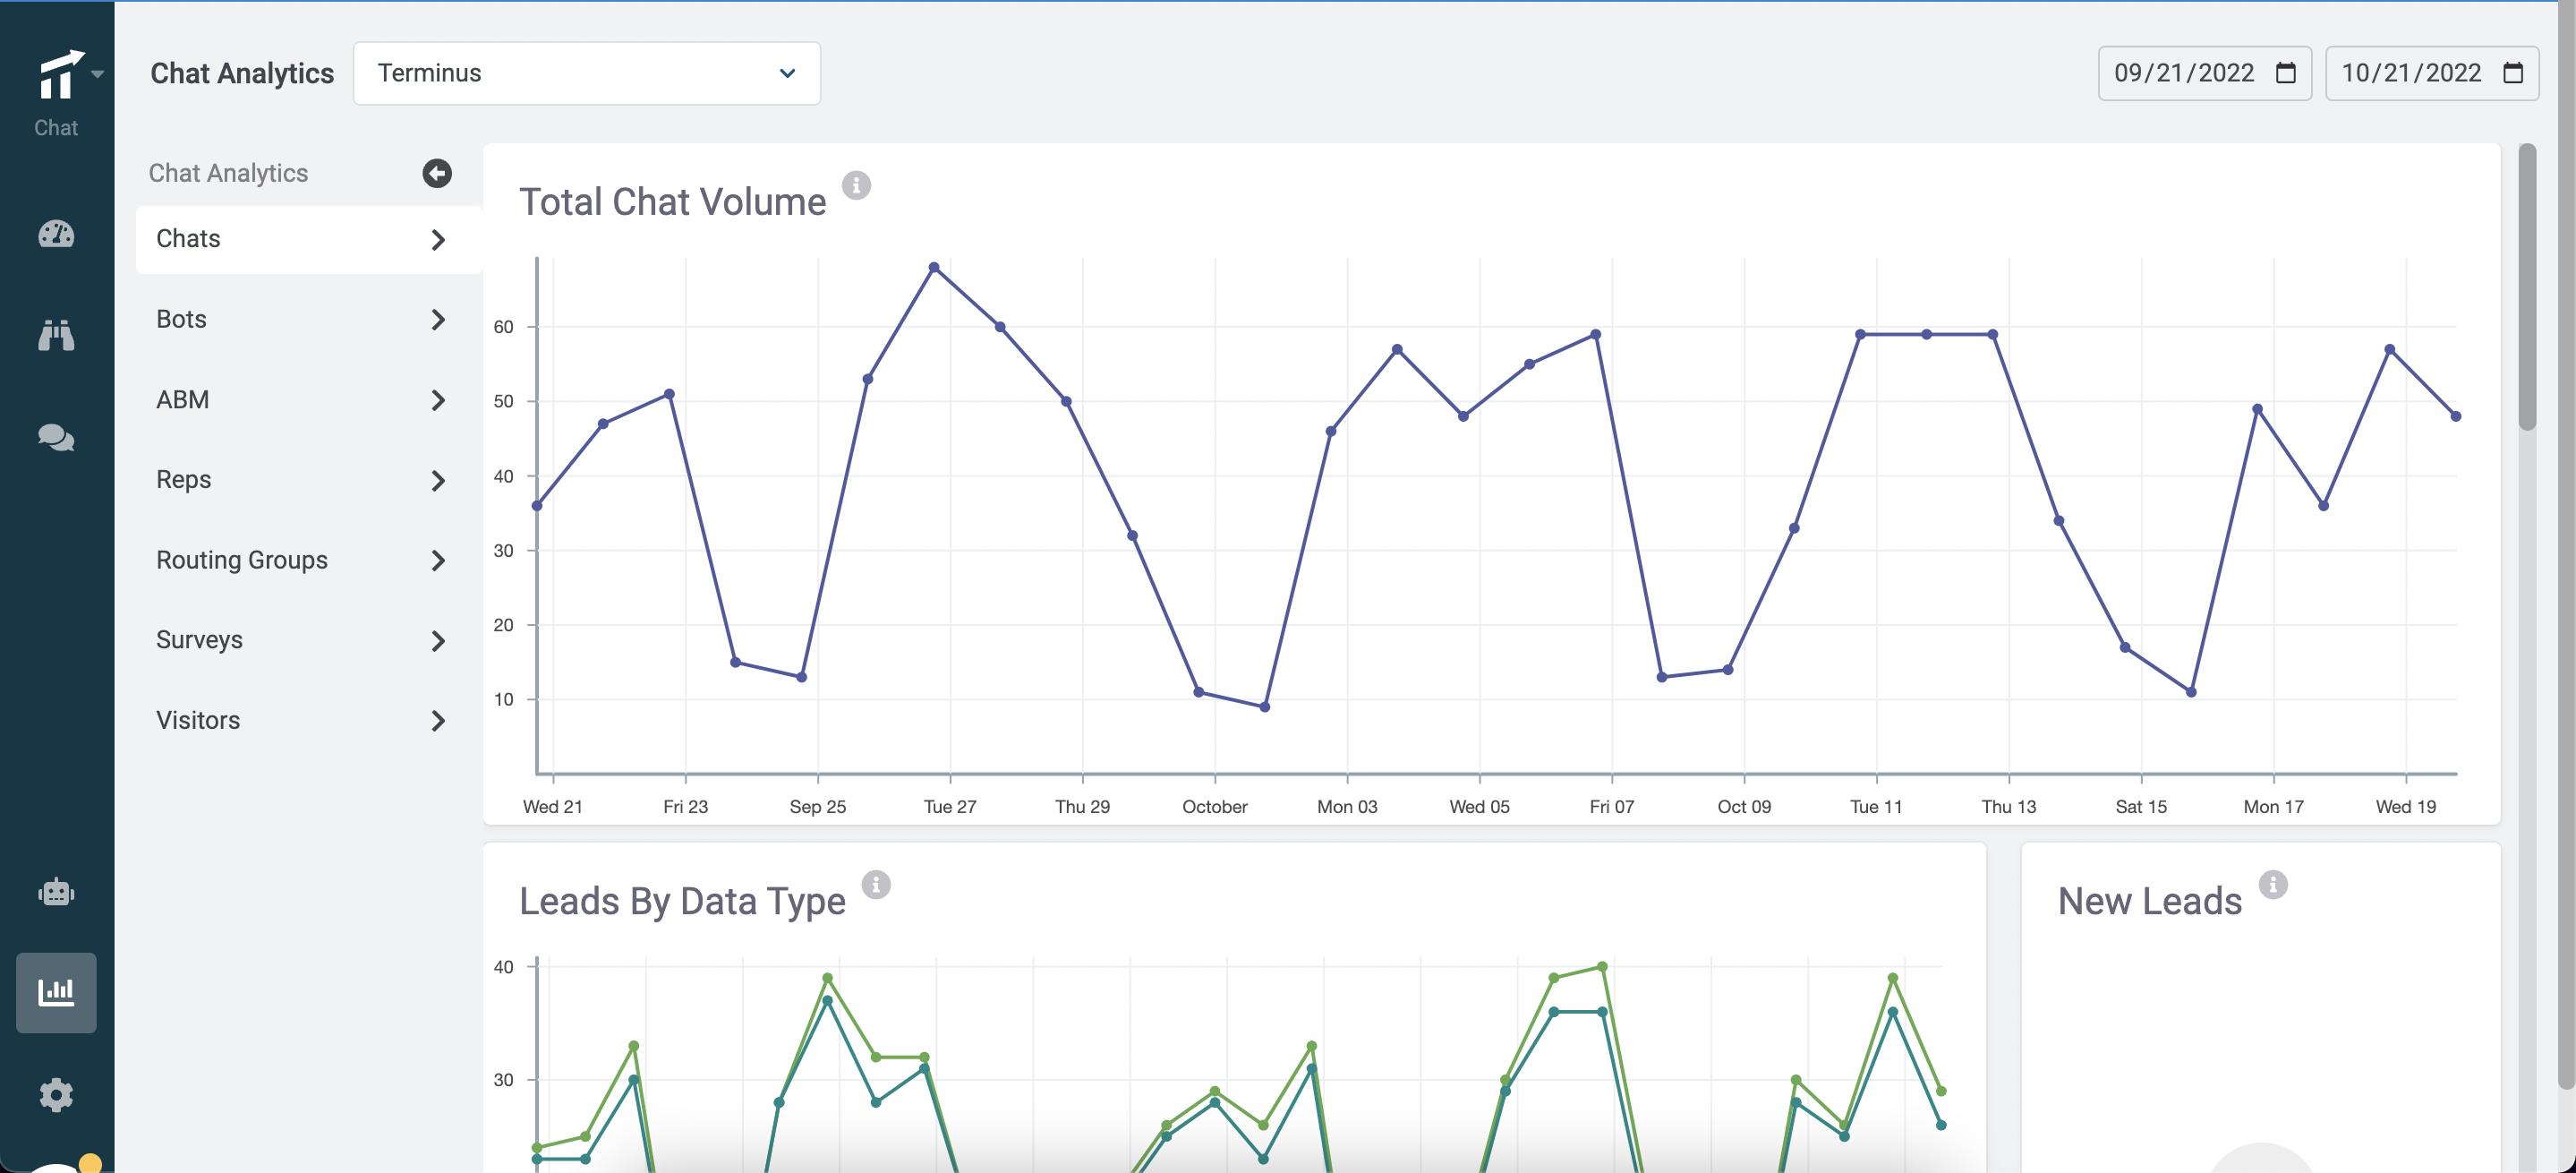The height and width of the screenshot is (1173, 2576).
Task: Expand the Bots menu chevron
Action: 438,320
